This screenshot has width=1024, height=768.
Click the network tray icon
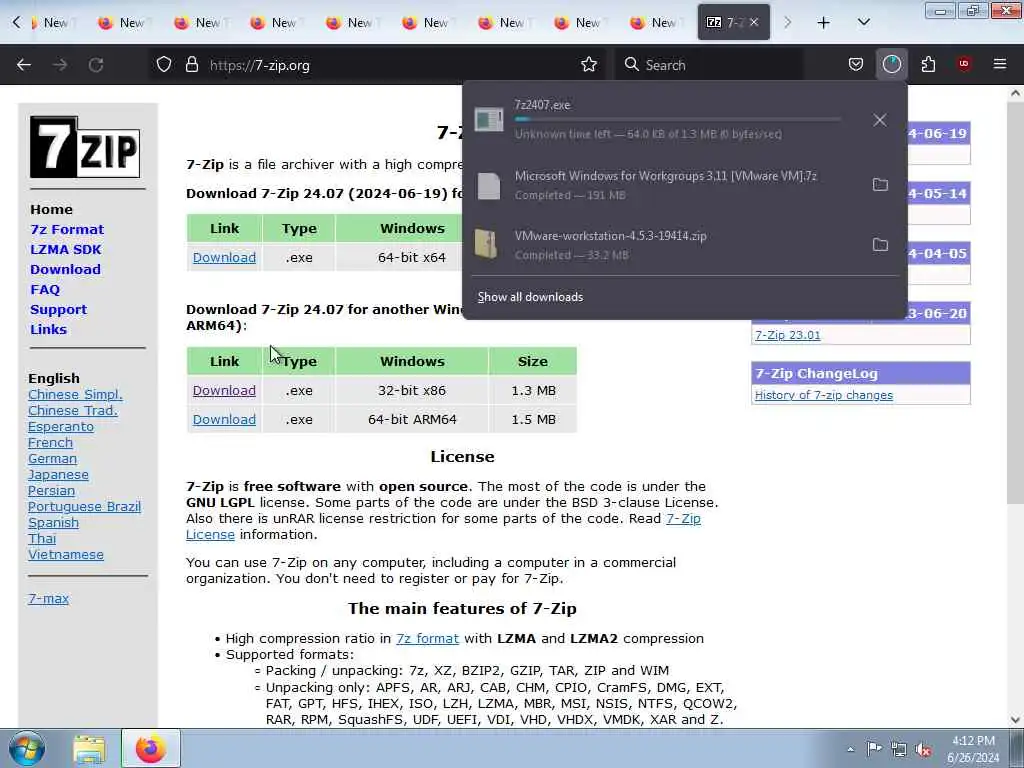899,749
